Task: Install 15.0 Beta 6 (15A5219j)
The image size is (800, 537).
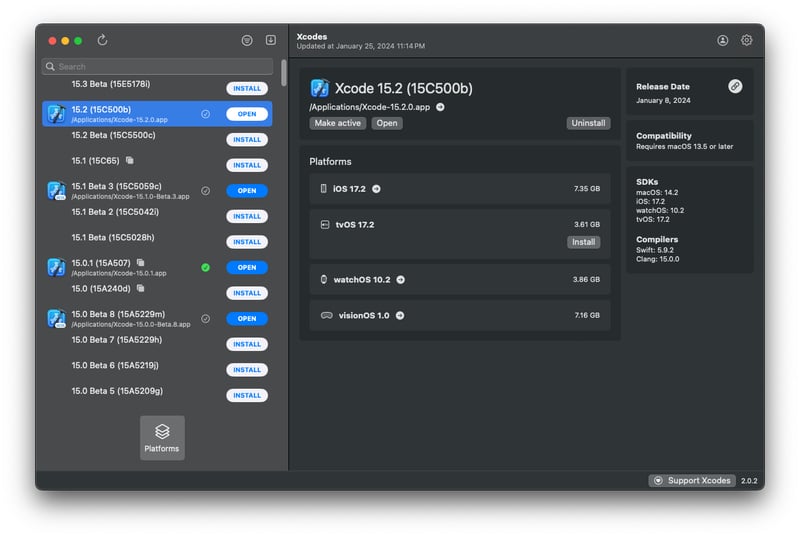Action: pos(247,370)
